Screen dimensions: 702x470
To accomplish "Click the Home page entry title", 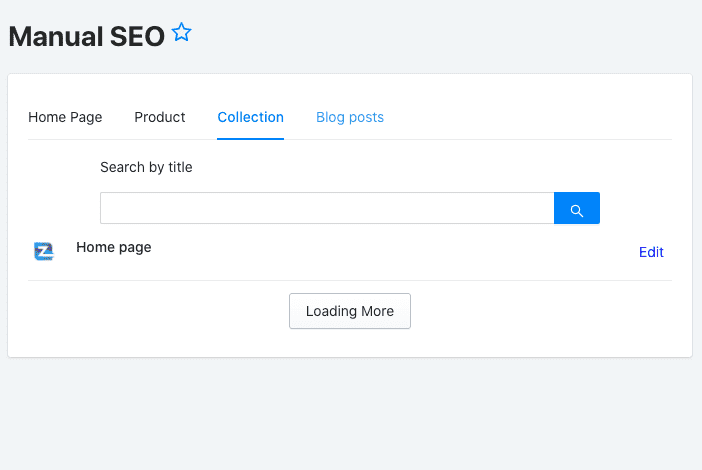I will click(114, 247).
